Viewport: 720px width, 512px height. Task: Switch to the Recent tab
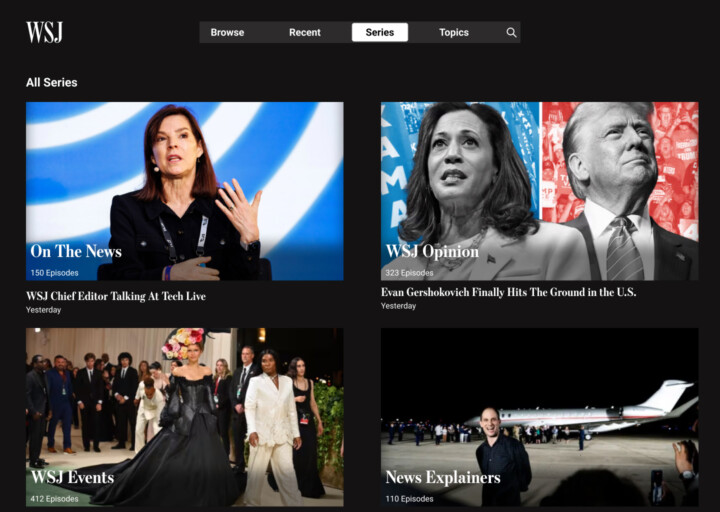click(304, 33)
